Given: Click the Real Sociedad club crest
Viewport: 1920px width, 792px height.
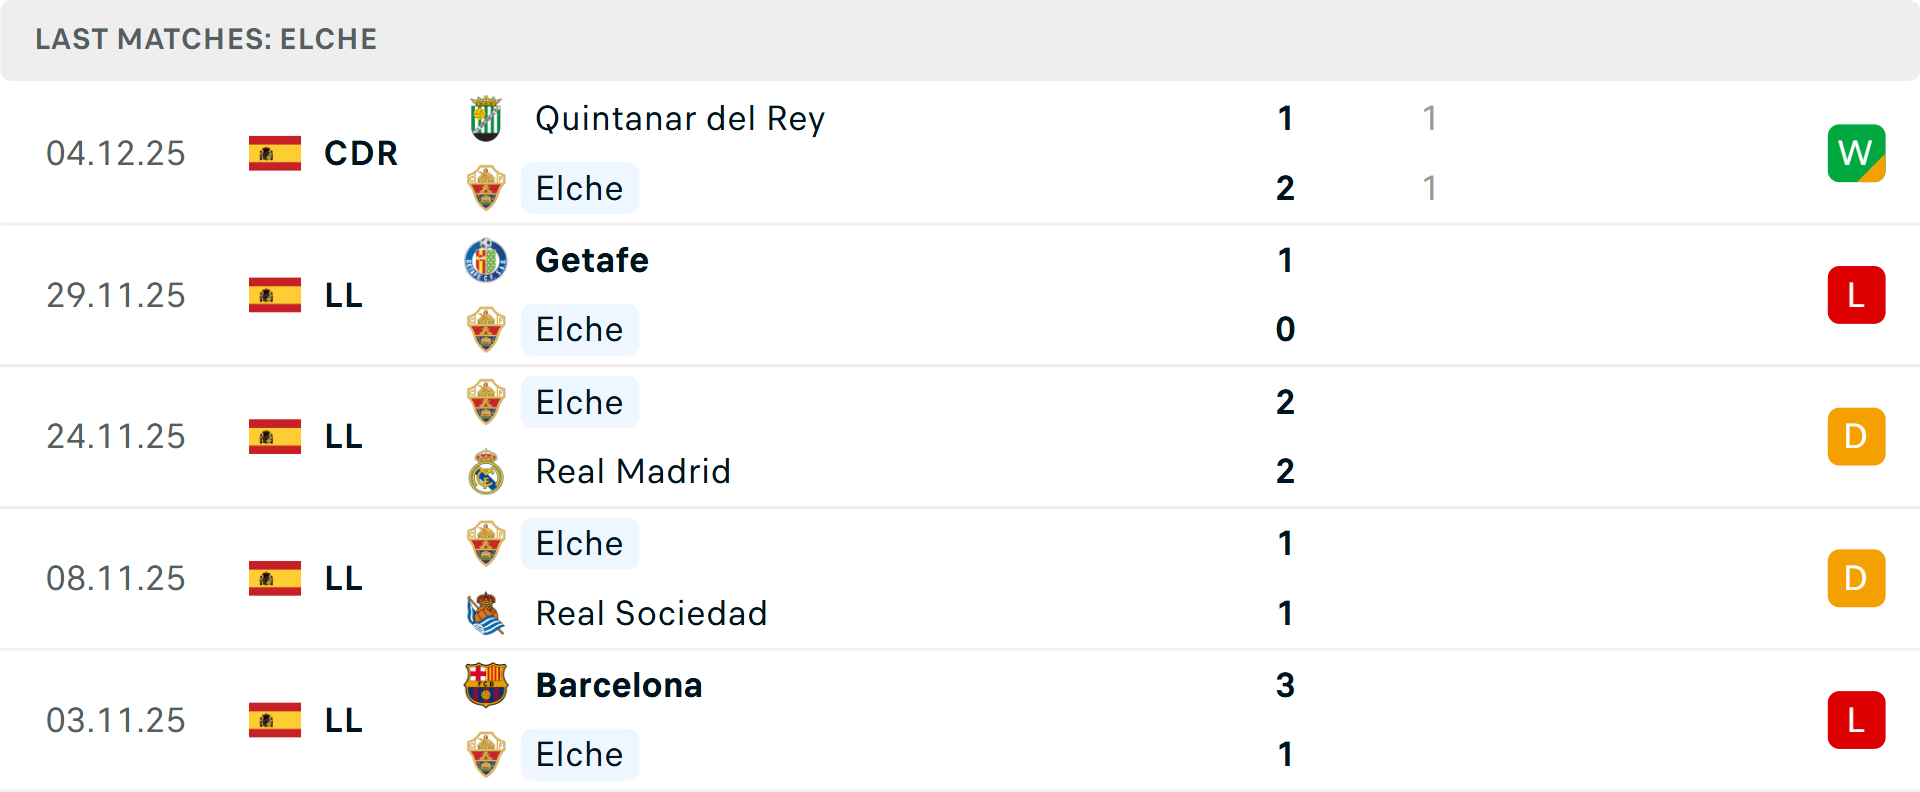Looking at the screenshot, I should coord(486,614).
